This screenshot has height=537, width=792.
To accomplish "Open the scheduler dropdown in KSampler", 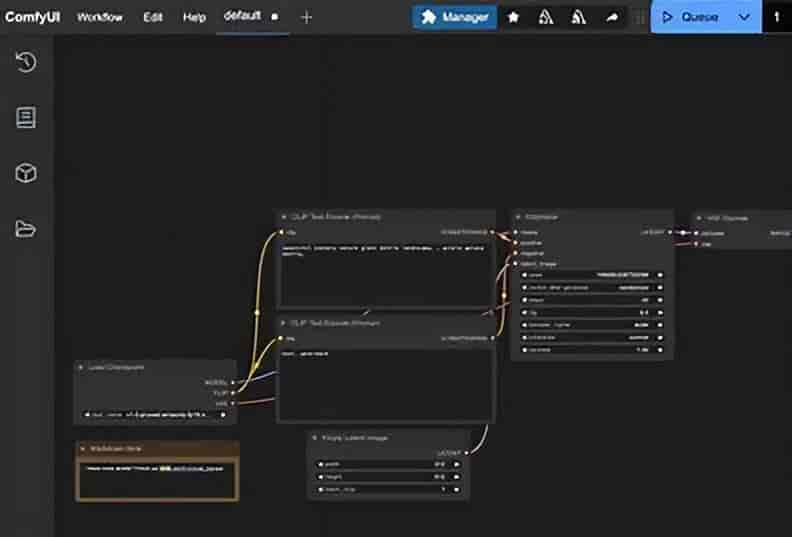I will [592, 337].
